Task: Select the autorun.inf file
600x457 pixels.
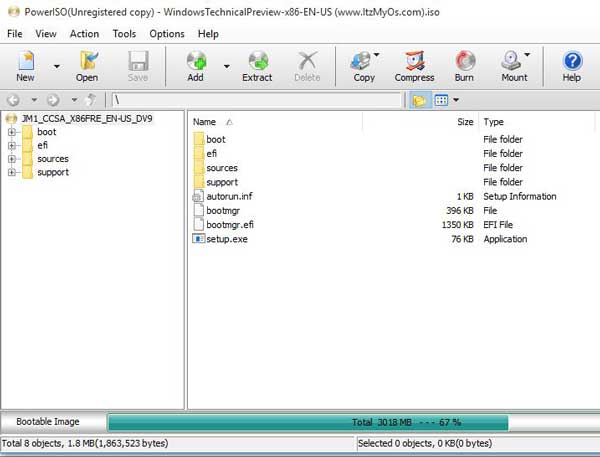Action: pos(229,196)
